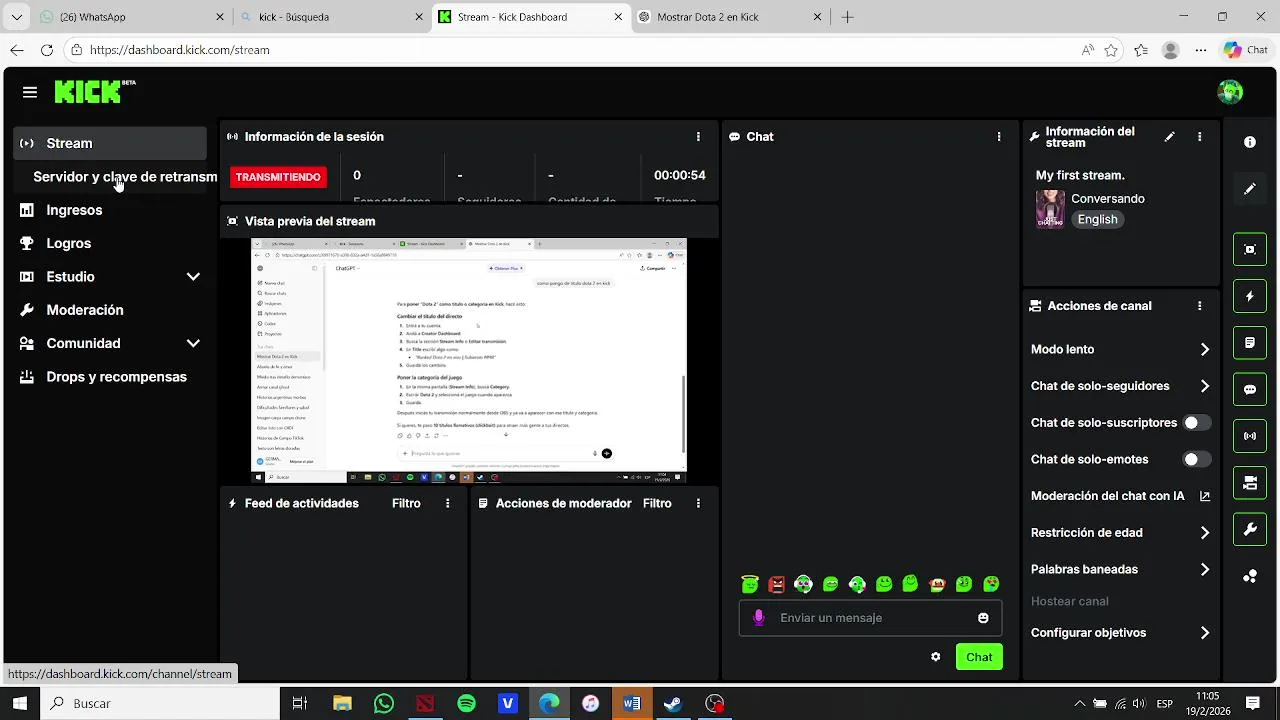
Task: Click Enviar un mensaje chat input
Action: point(870,618)
